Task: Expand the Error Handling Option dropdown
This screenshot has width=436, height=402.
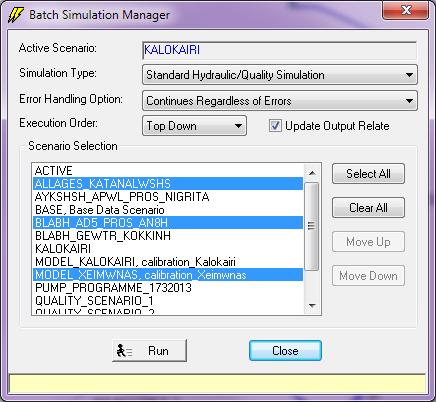Action: point(280,101)
